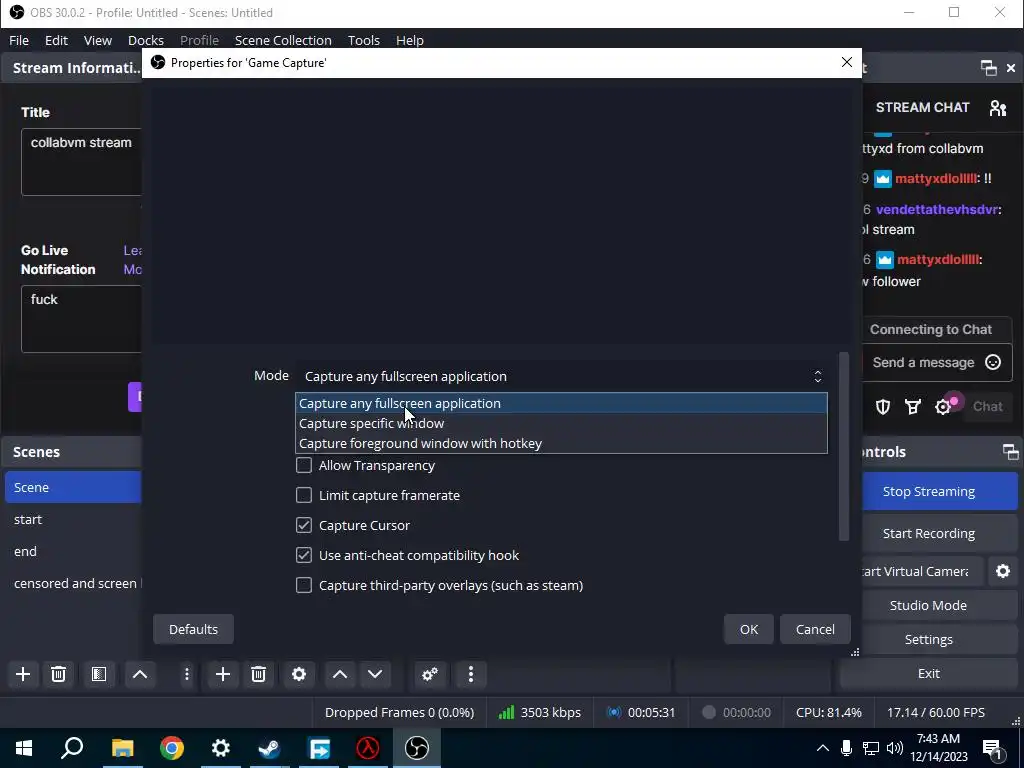
Task: Cancel the Game Capture properties dialog
Action: [815, 630]
